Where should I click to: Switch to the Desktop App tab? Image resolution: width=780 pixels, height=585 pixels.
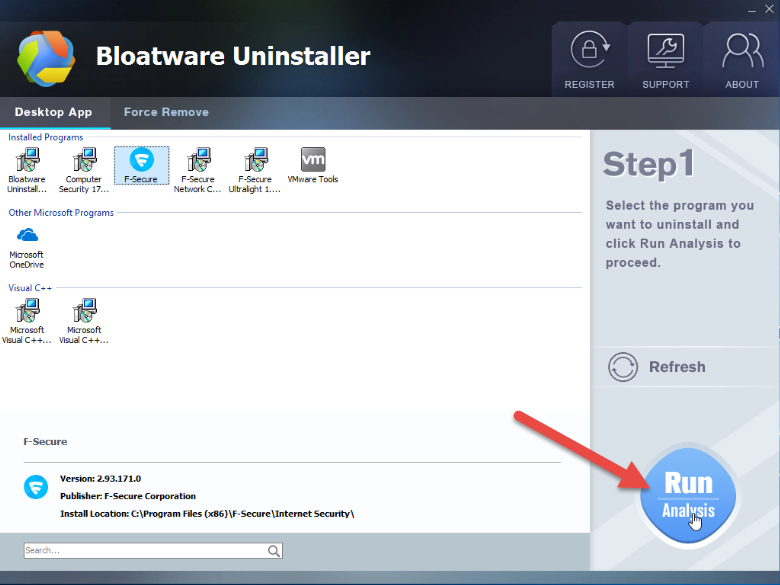pos(54,112)
